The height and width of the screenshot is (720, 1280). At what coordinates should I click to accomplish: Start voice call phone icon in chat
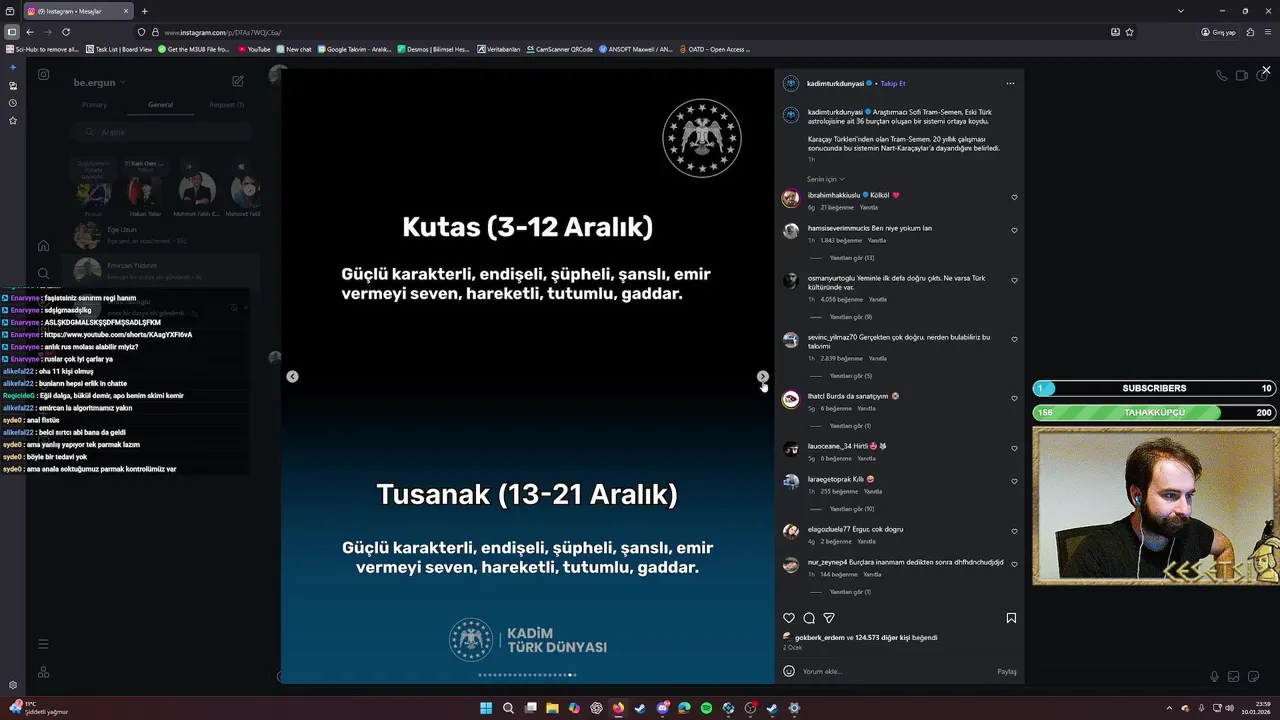[1221, 75]
